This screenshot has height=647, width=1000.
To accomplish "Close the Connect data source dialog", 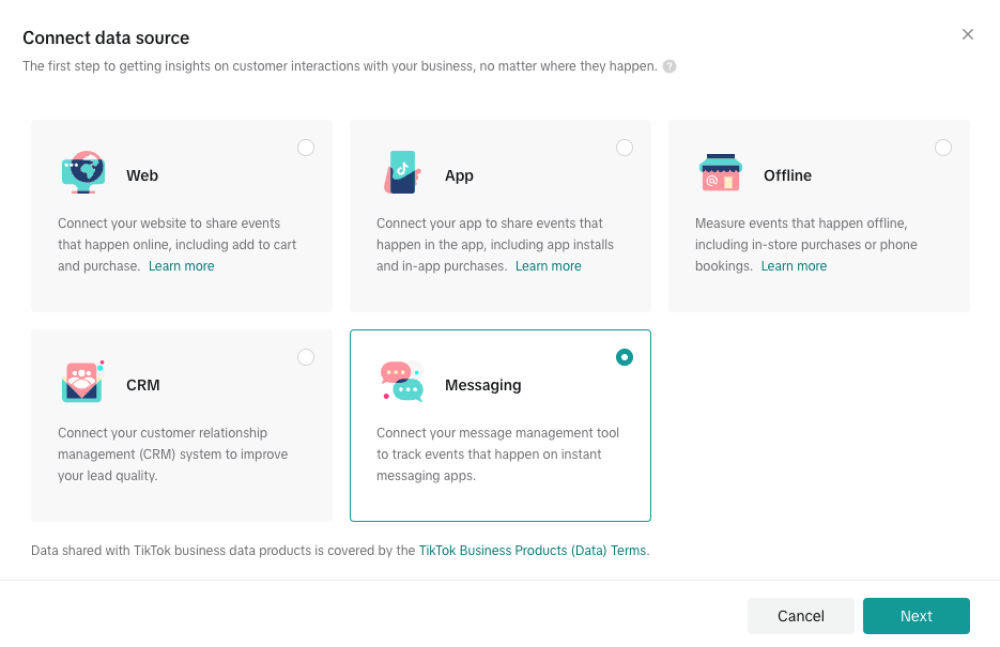I will [x=967, y=34].
